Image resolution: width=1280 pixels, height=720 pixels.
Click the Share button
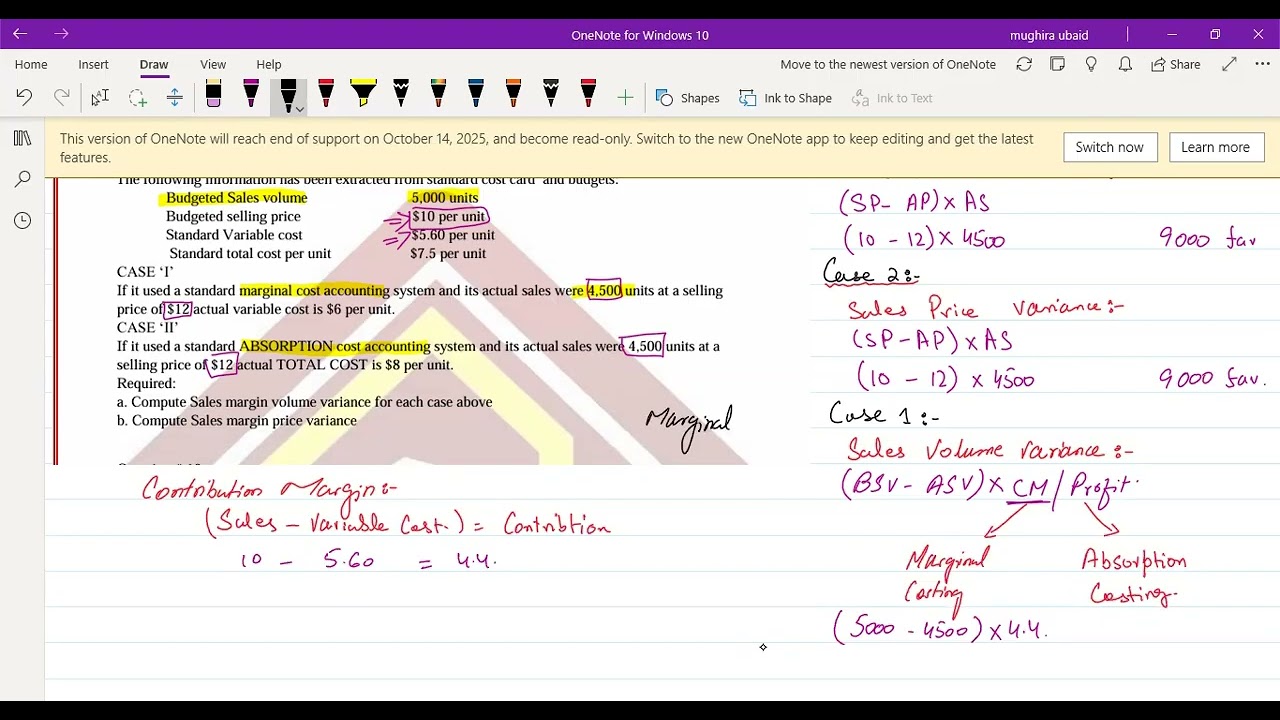(1175, 64)
